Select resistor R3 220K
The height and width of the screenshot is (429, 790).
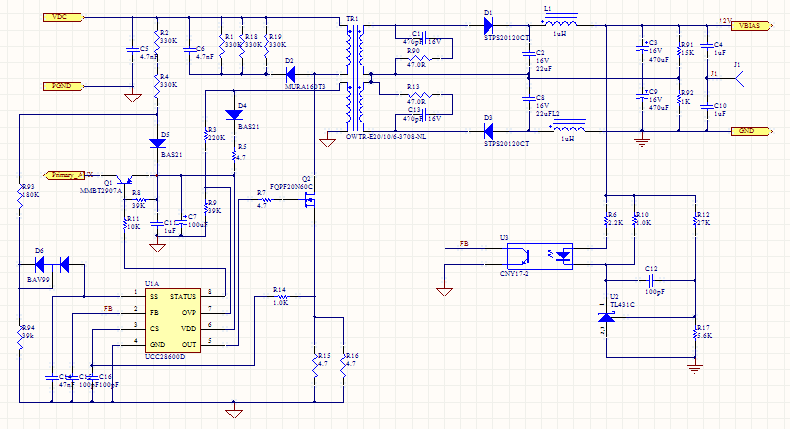click(x=206, y=134)
